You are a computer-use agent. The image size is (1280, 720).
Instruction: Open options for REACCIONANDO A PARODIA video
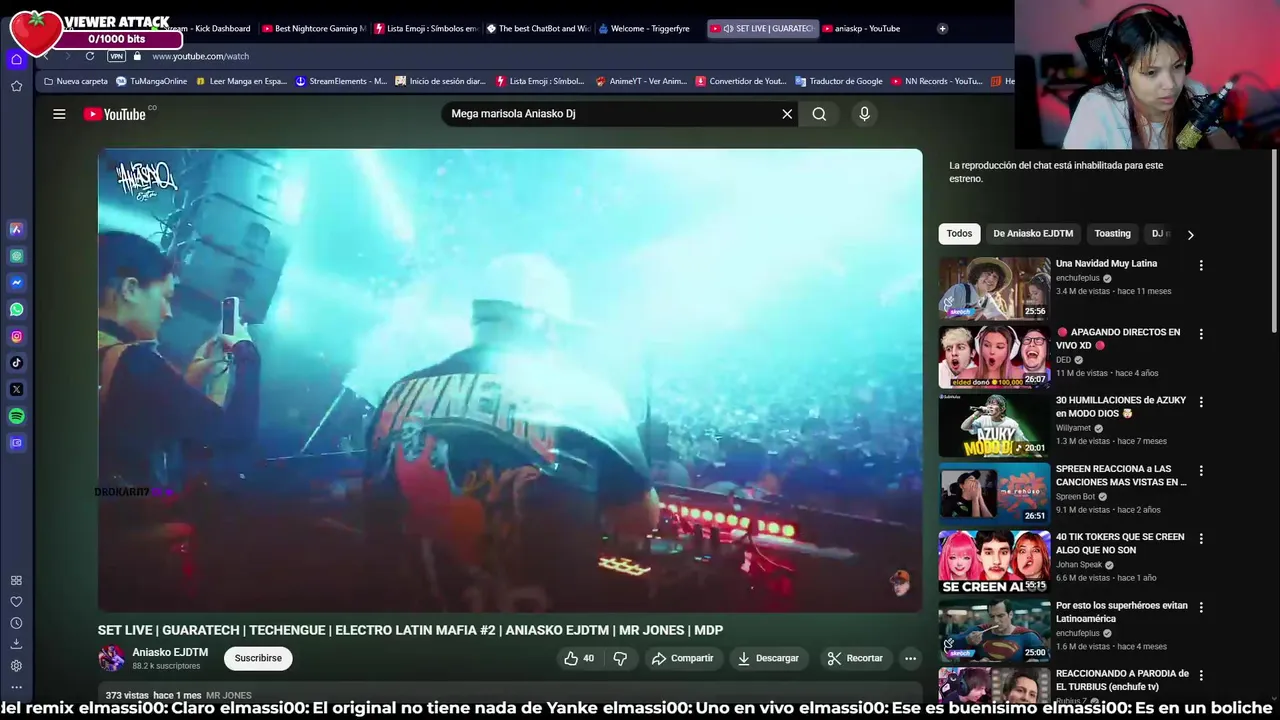coord(1201,675)
